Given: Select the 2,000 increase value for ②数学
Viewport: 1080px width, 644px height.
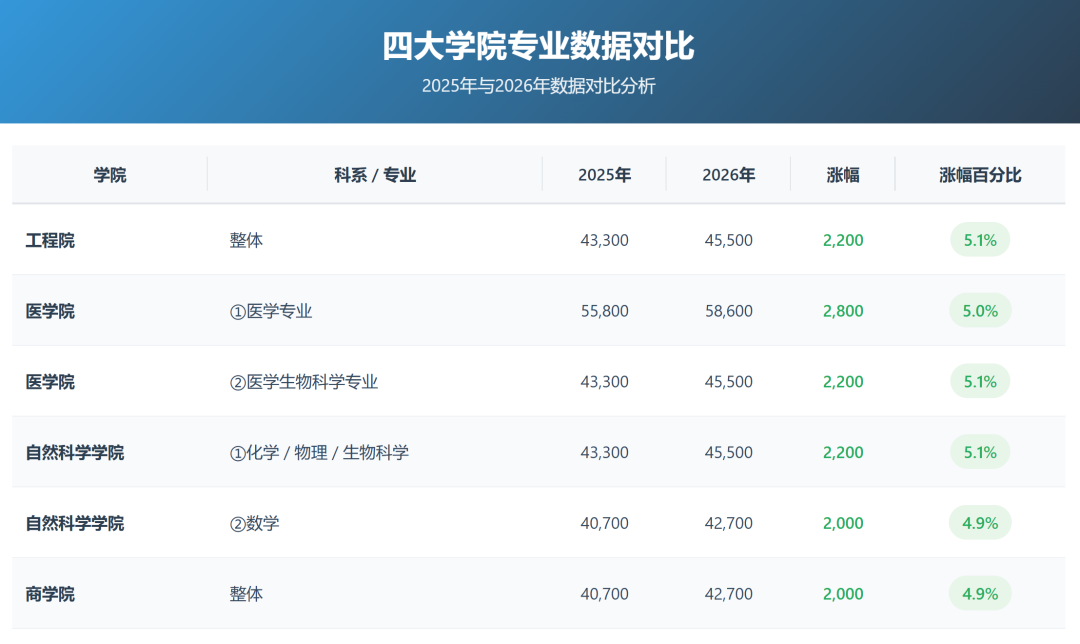Looking at the screenshot, I should pyautogui.click(x=843, y=523).
